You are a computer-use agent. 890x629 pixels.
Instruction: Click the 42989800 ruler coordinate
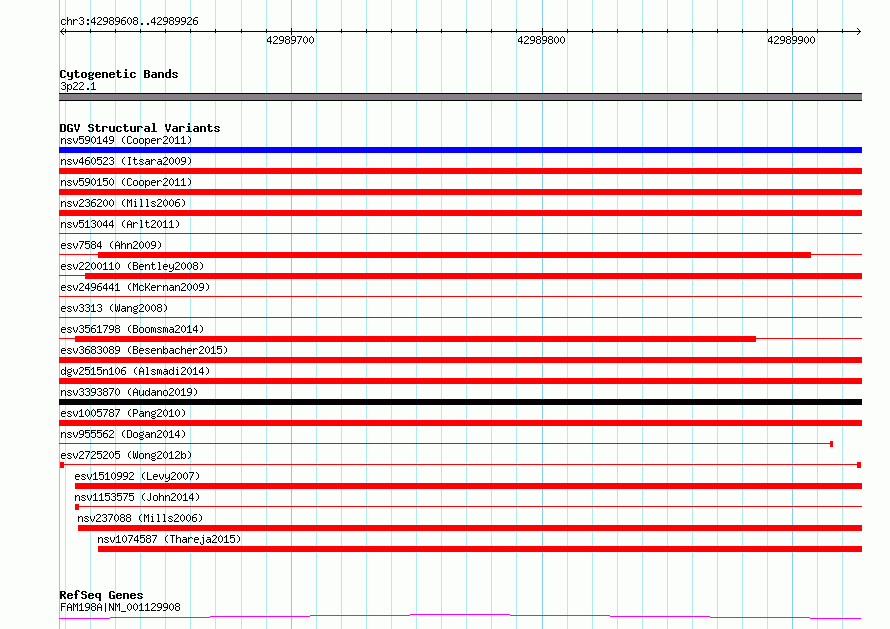pos(541,40)
